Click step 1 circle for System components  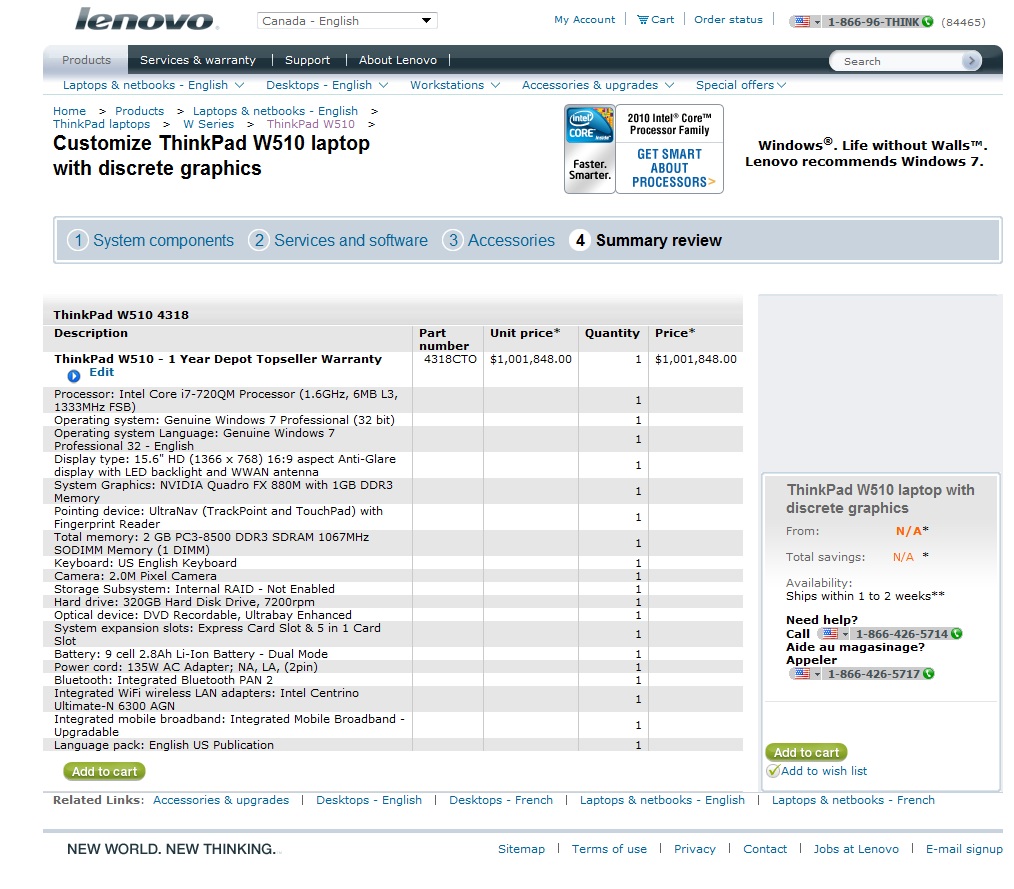[x=78, y=241]
